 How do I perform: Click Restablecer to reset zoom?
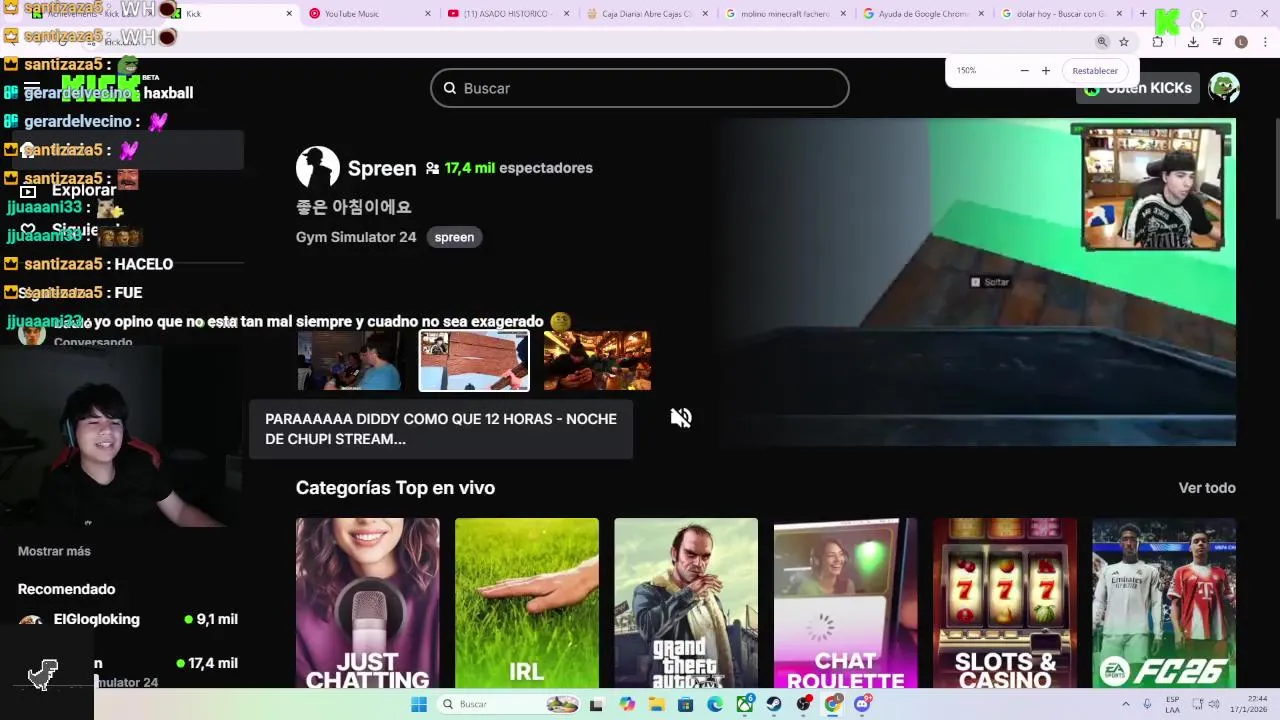pyautogui.click(x=1095, y=71)
